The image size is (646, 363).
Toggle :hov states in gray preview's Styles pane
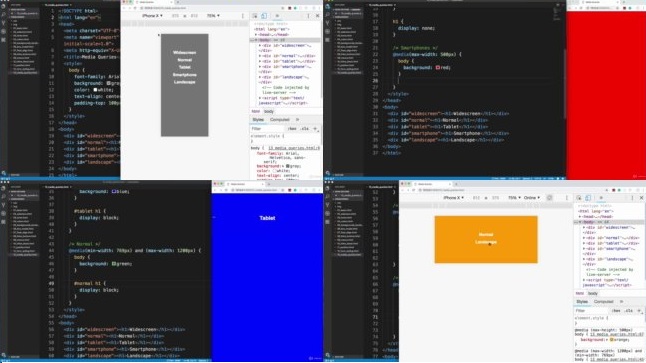tap(292, 129)
